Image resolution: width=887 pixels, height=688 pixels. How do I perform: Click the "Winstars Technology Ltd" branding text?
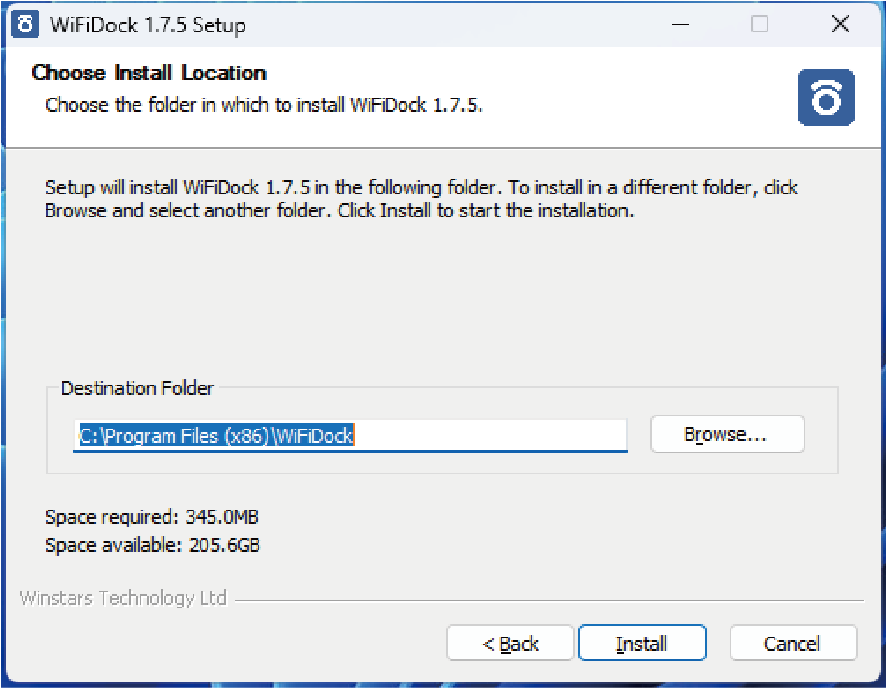pyautogui.click(x=123, y=599)
